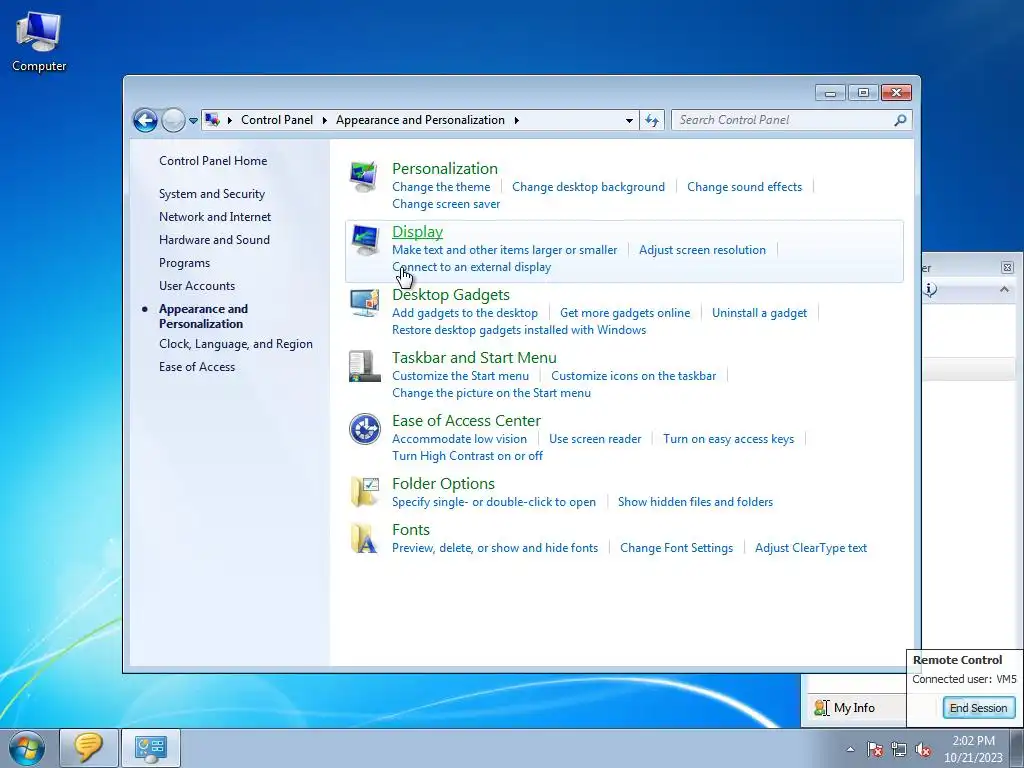Expand the root breadcrumb arrow after icon

click(x=229, y=120)
